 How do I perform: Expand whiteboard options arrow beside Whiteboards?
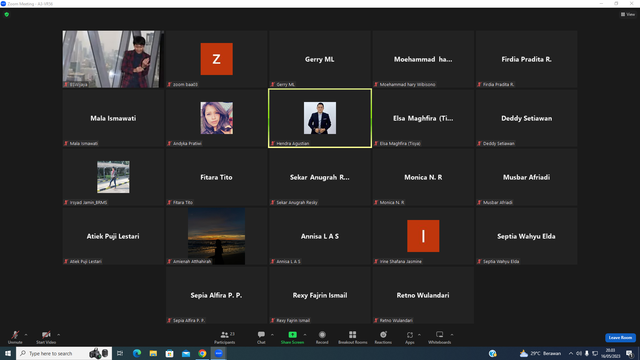click(452, 335)
